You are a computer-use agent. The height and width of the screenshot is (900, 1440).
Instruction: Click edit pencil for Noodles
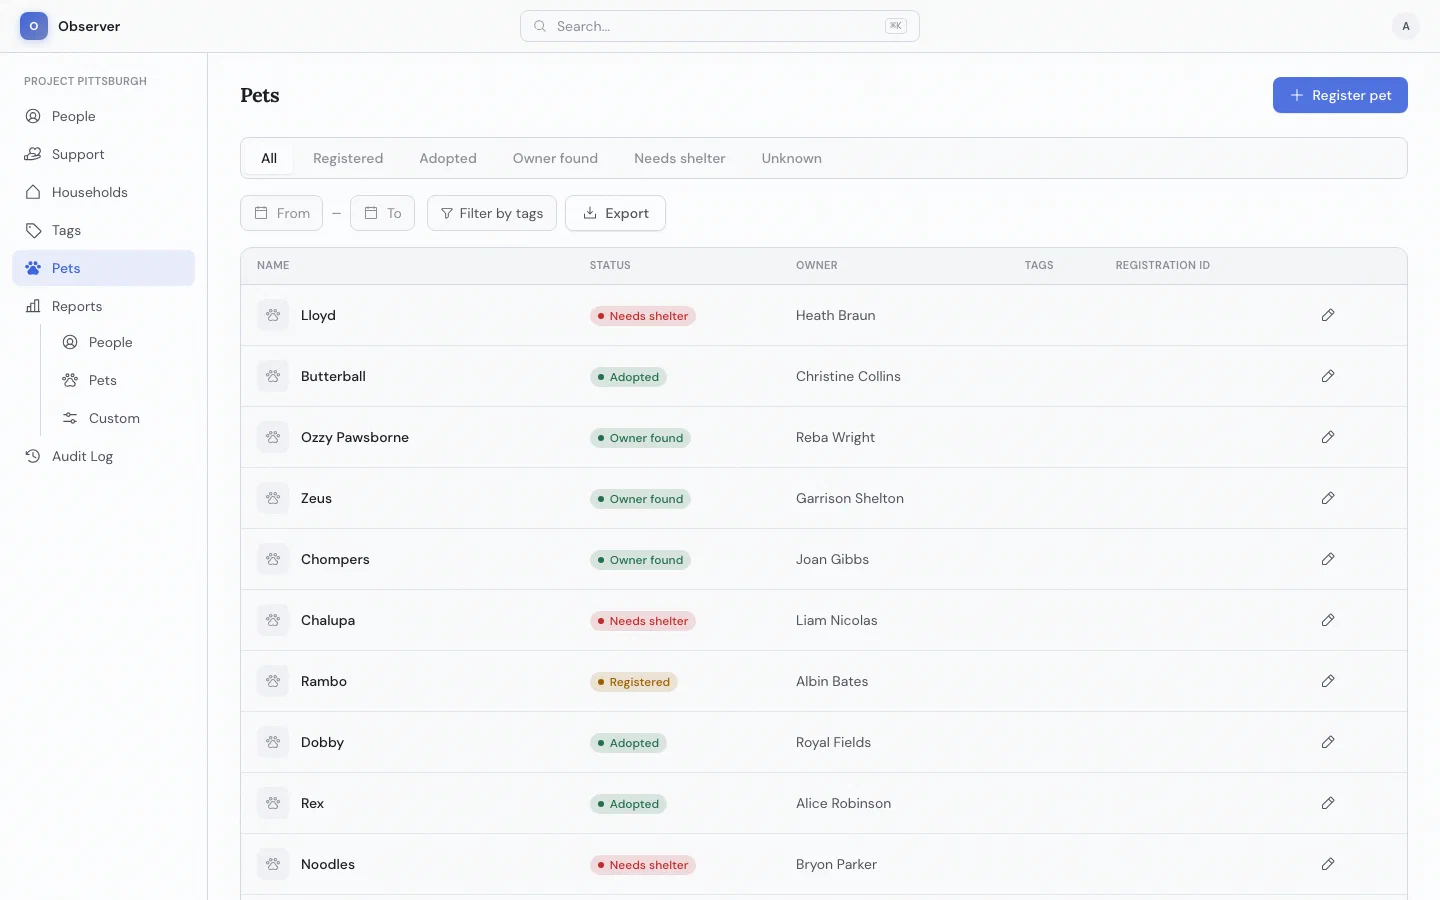pos(1328,864)
